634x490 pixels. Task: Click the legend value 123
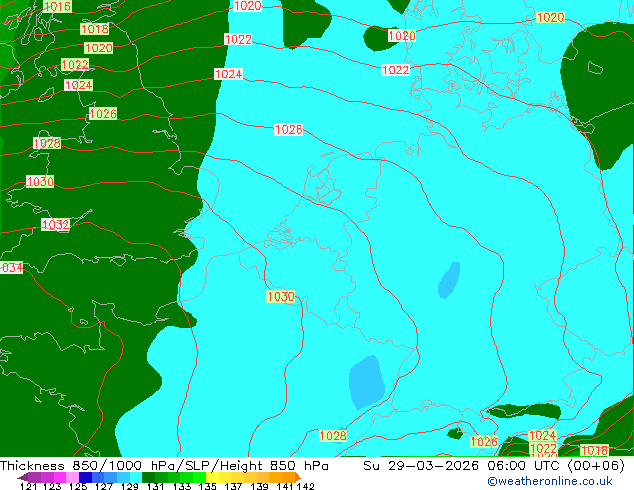[52, 486]
